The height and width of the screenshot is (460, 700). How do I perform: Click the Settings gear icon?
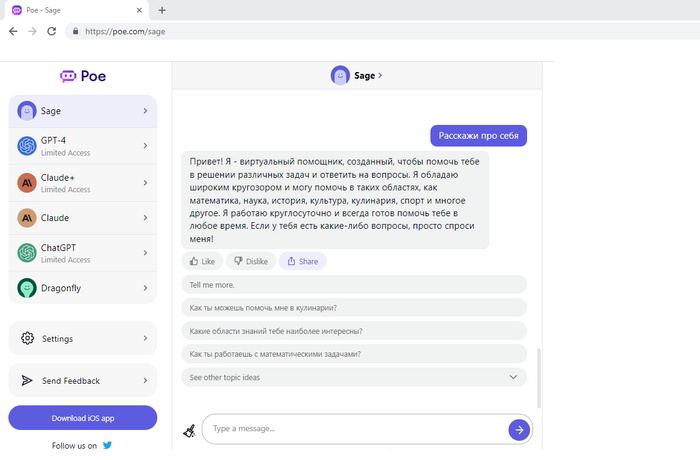(x=27, y=338)
